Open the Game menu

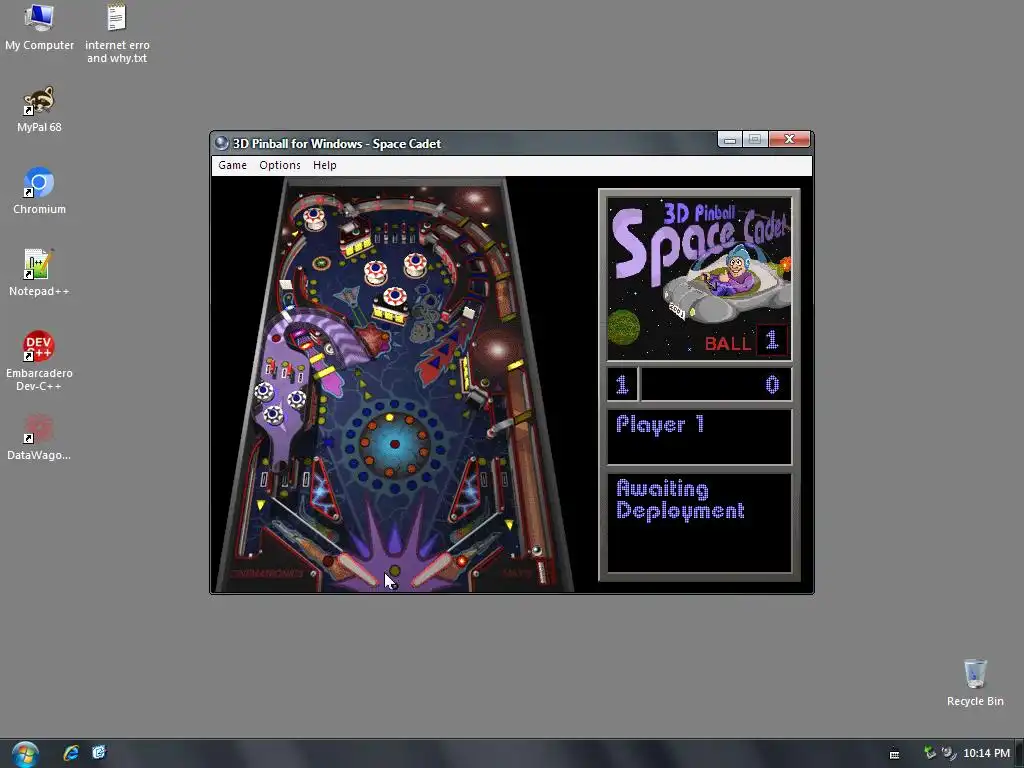click(x=232, y=165)
